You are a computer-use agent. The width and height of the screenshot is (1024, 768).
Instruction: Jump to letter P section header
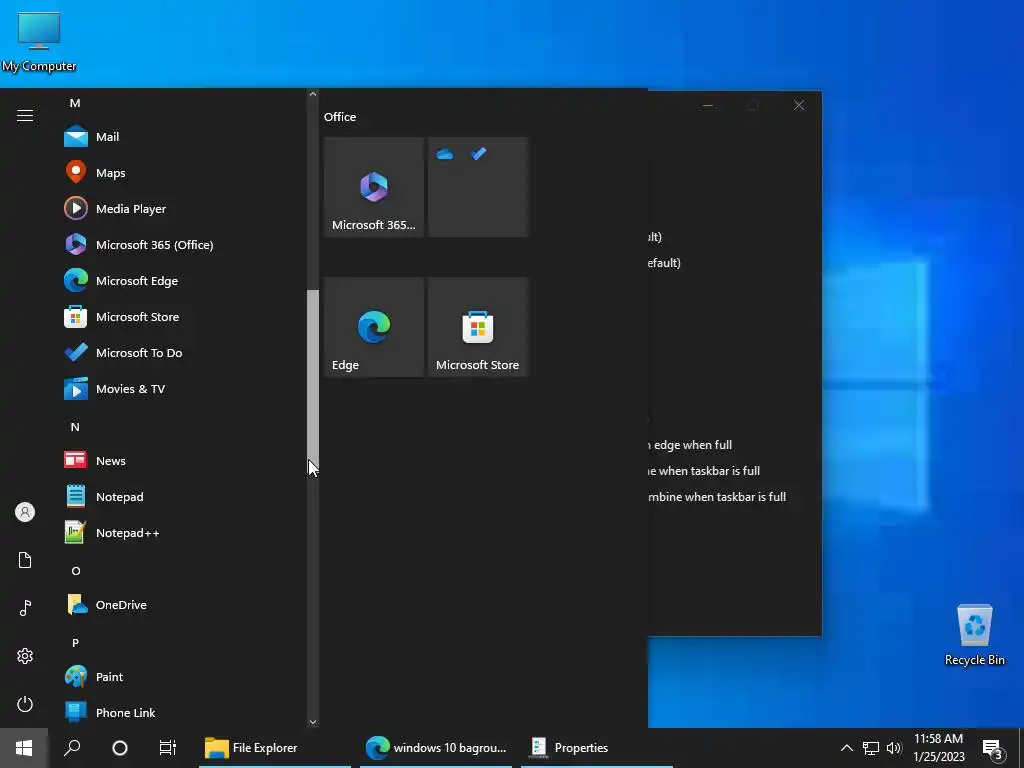(75, 643)
